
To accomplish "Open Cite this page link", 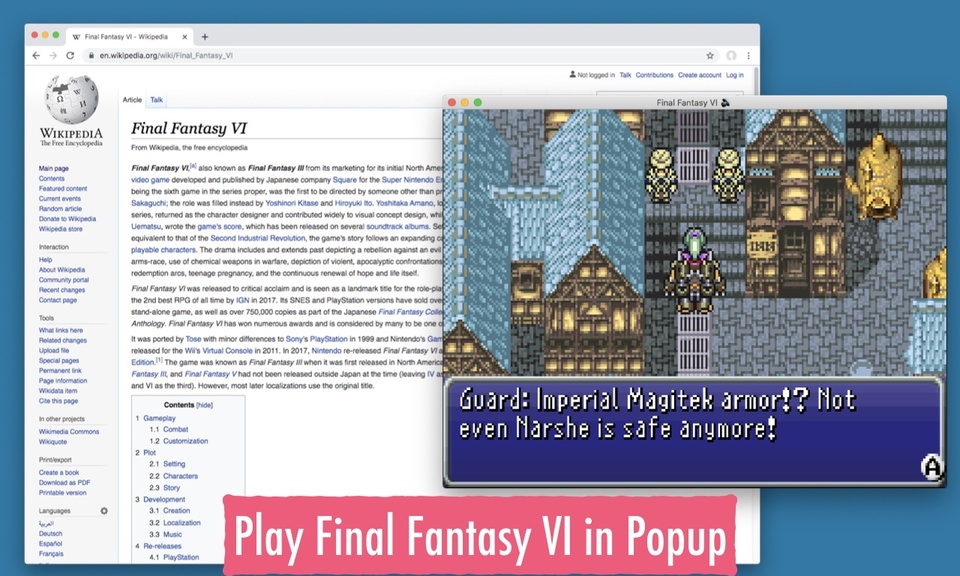I will point(58,401).
